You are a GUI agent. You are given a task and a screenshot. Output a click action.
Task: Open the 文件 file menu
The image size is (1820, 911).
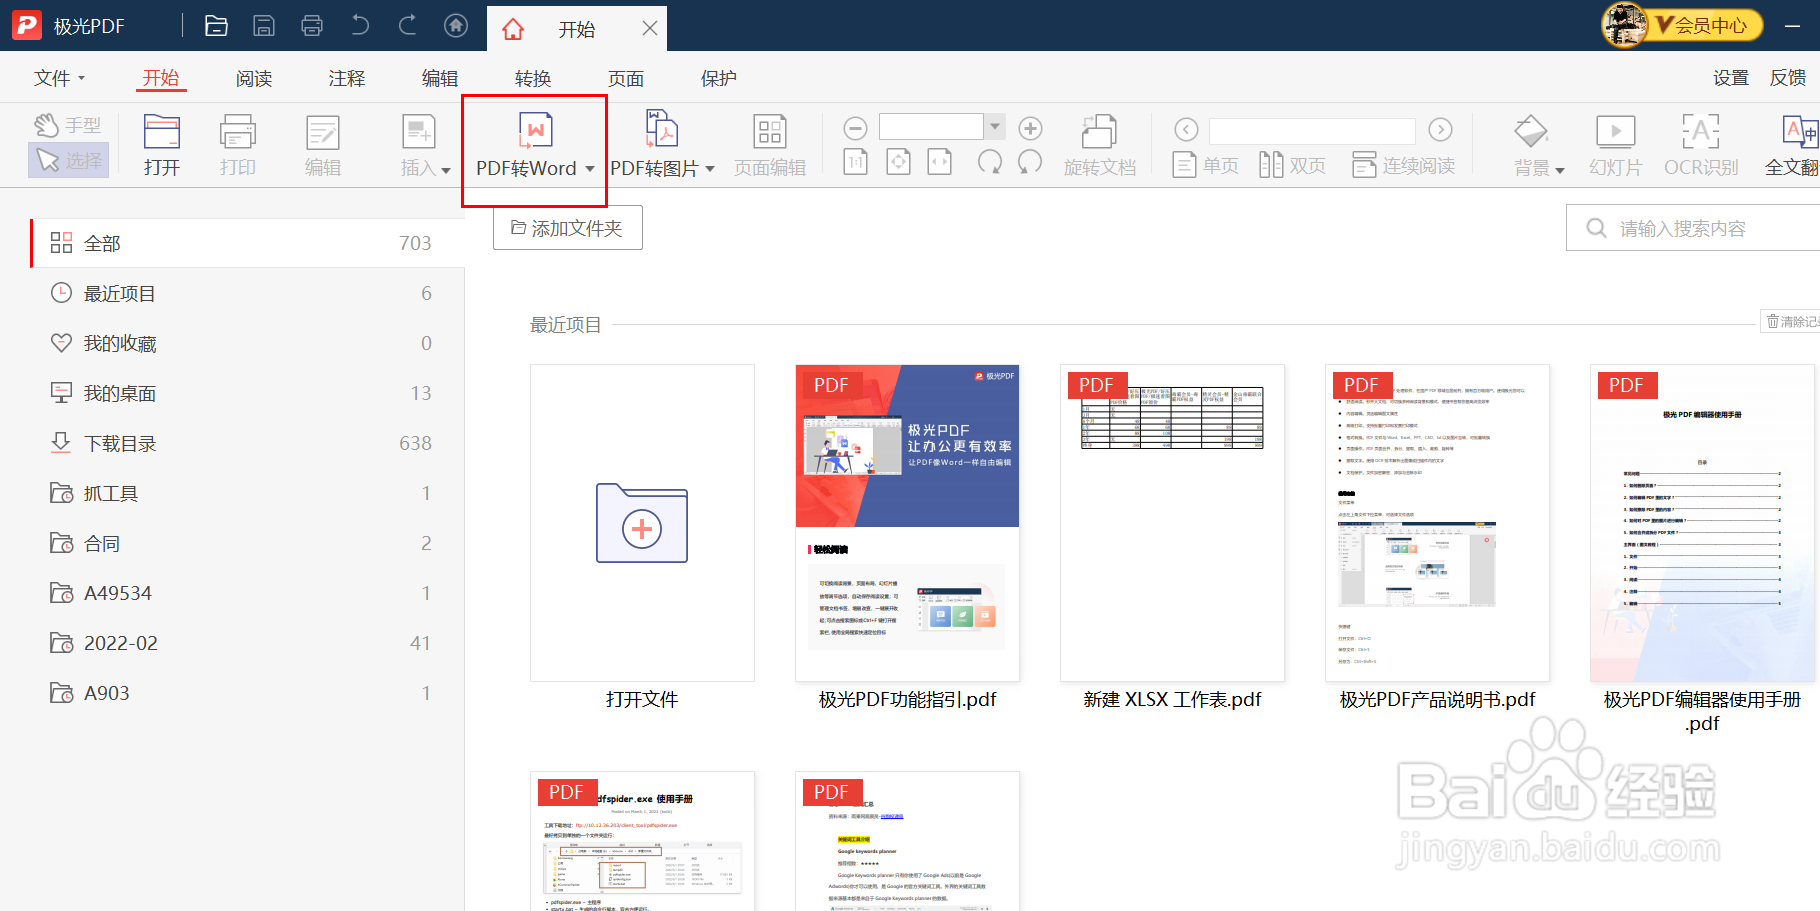point(57,77)
